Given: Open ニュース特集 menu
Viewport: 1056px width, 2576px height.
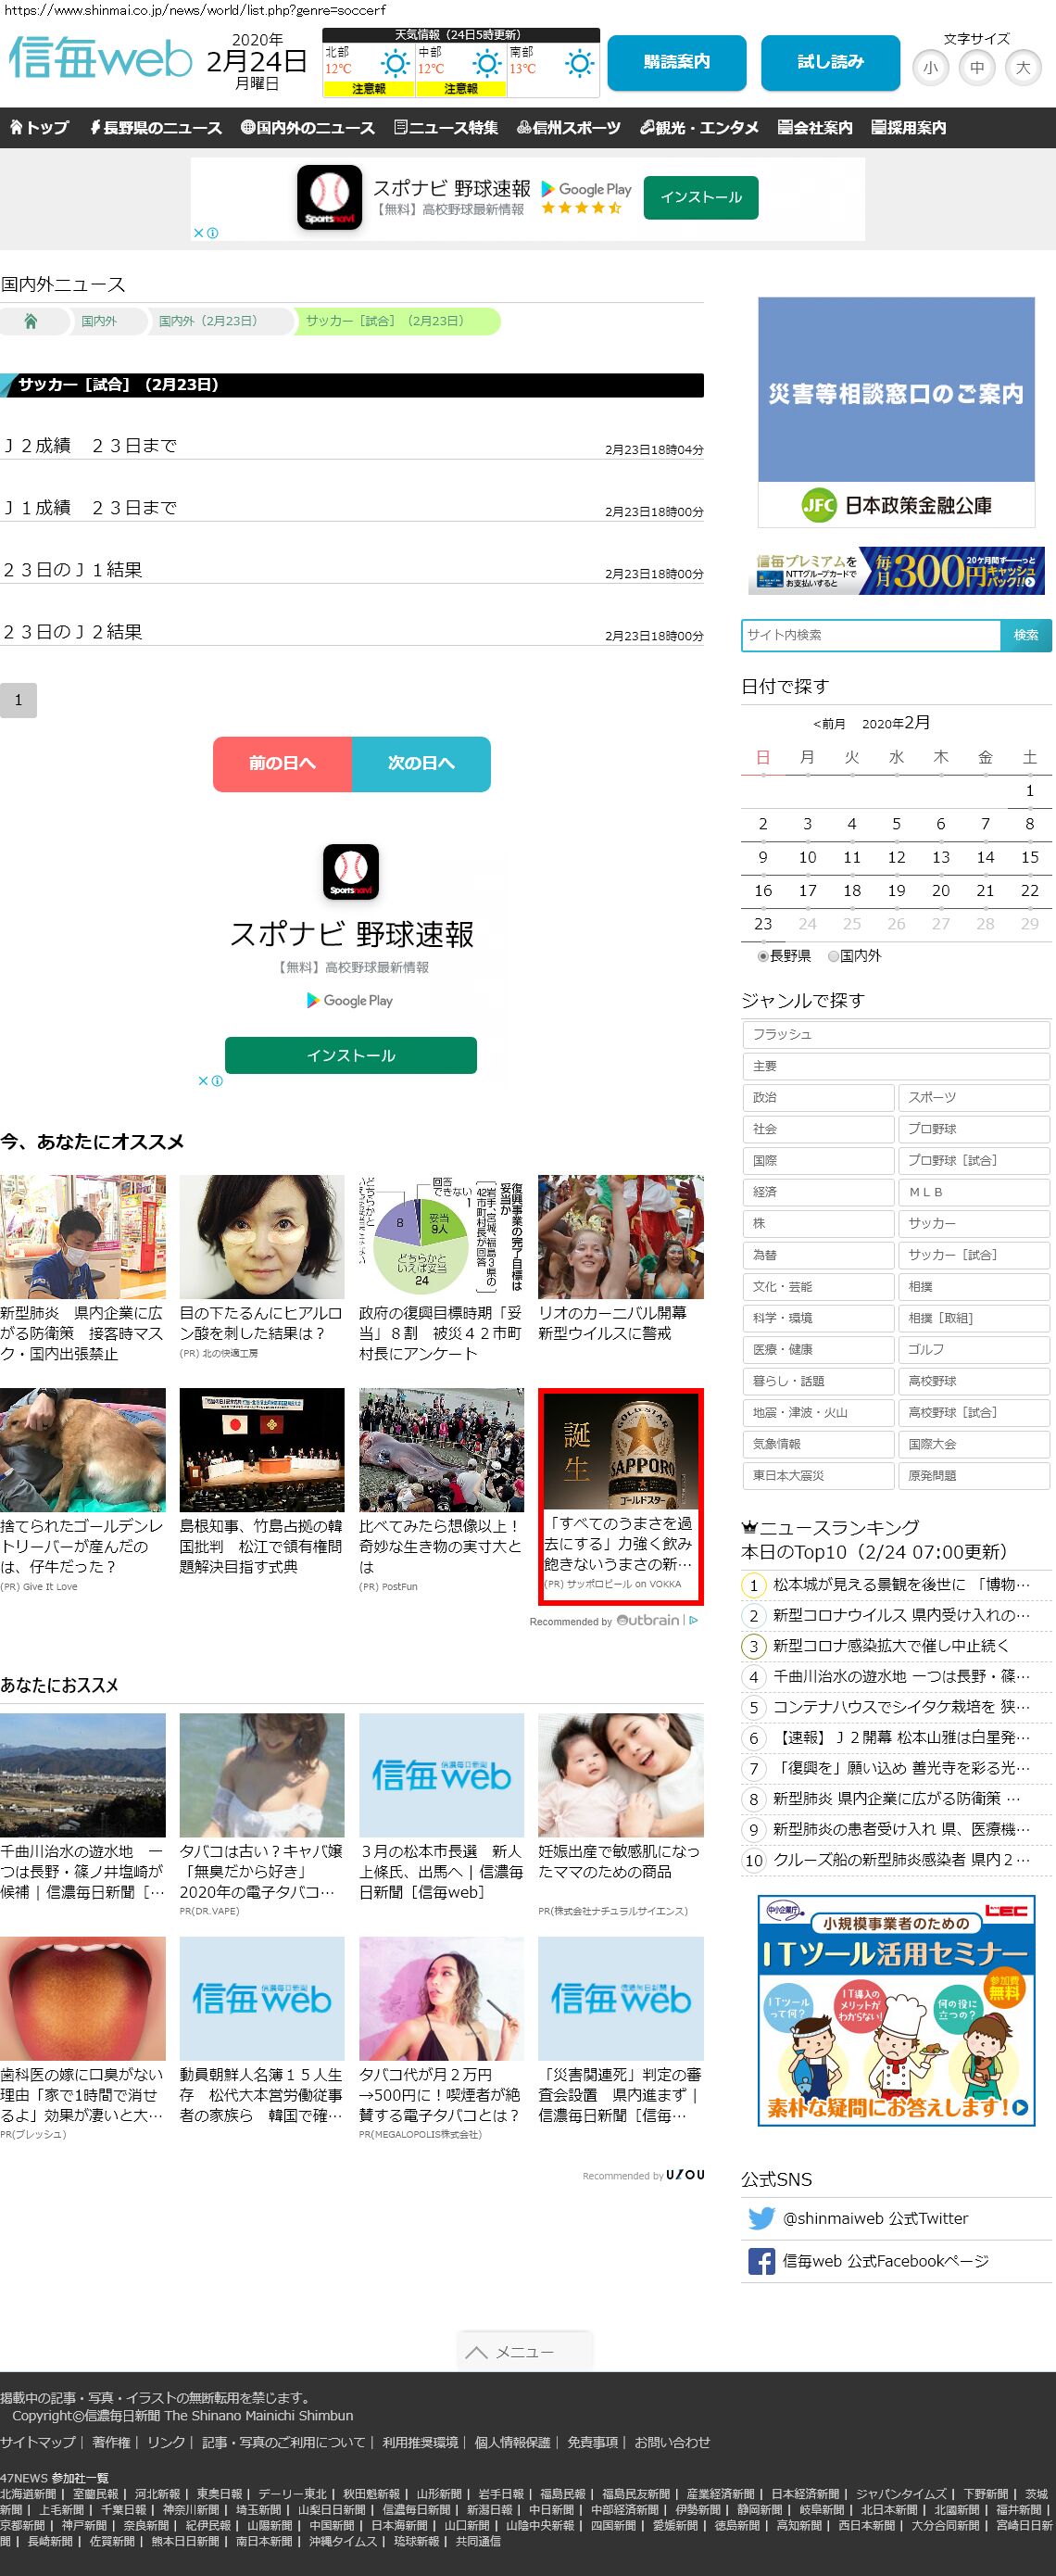Looking at the screenshot, I should tap(446, 128).
